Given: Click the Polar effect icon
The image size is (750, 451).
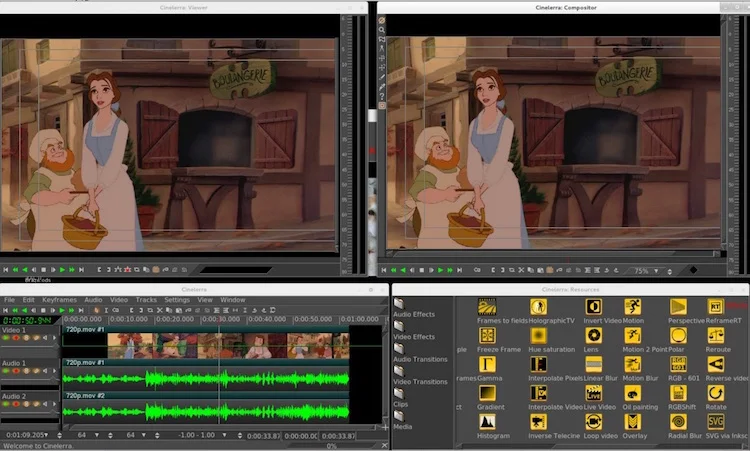Looking at the screenshot, I should coord(678,335).
